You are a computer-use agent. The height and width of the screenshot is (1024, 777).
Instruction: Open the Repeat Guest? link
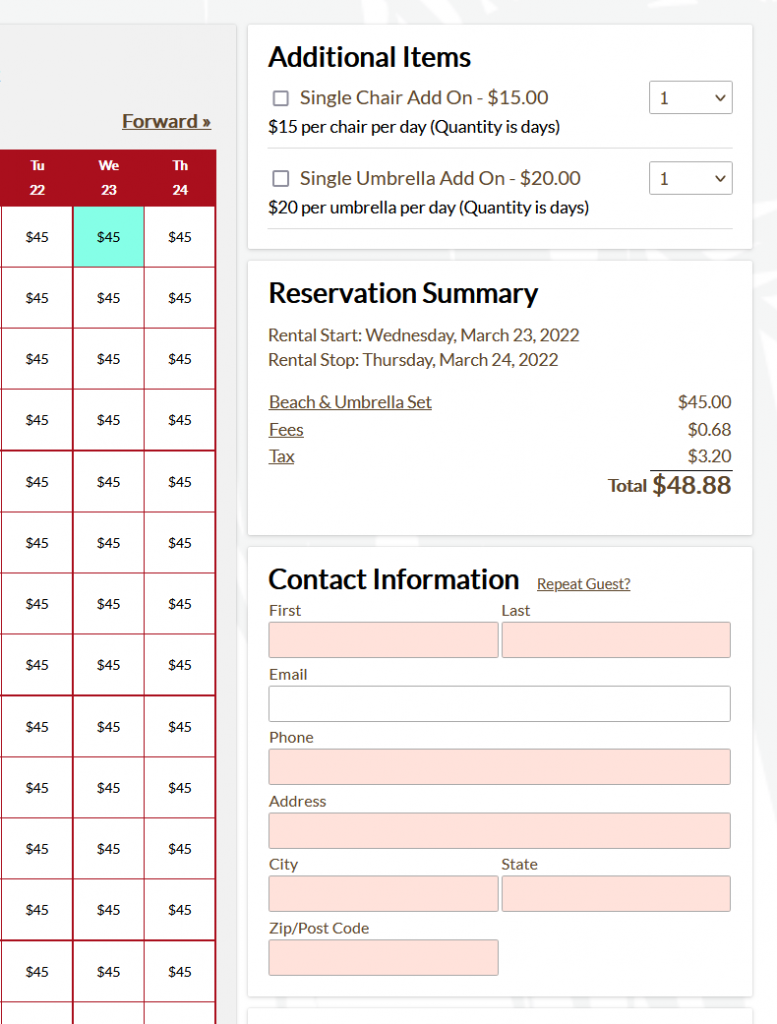point(583,584)
